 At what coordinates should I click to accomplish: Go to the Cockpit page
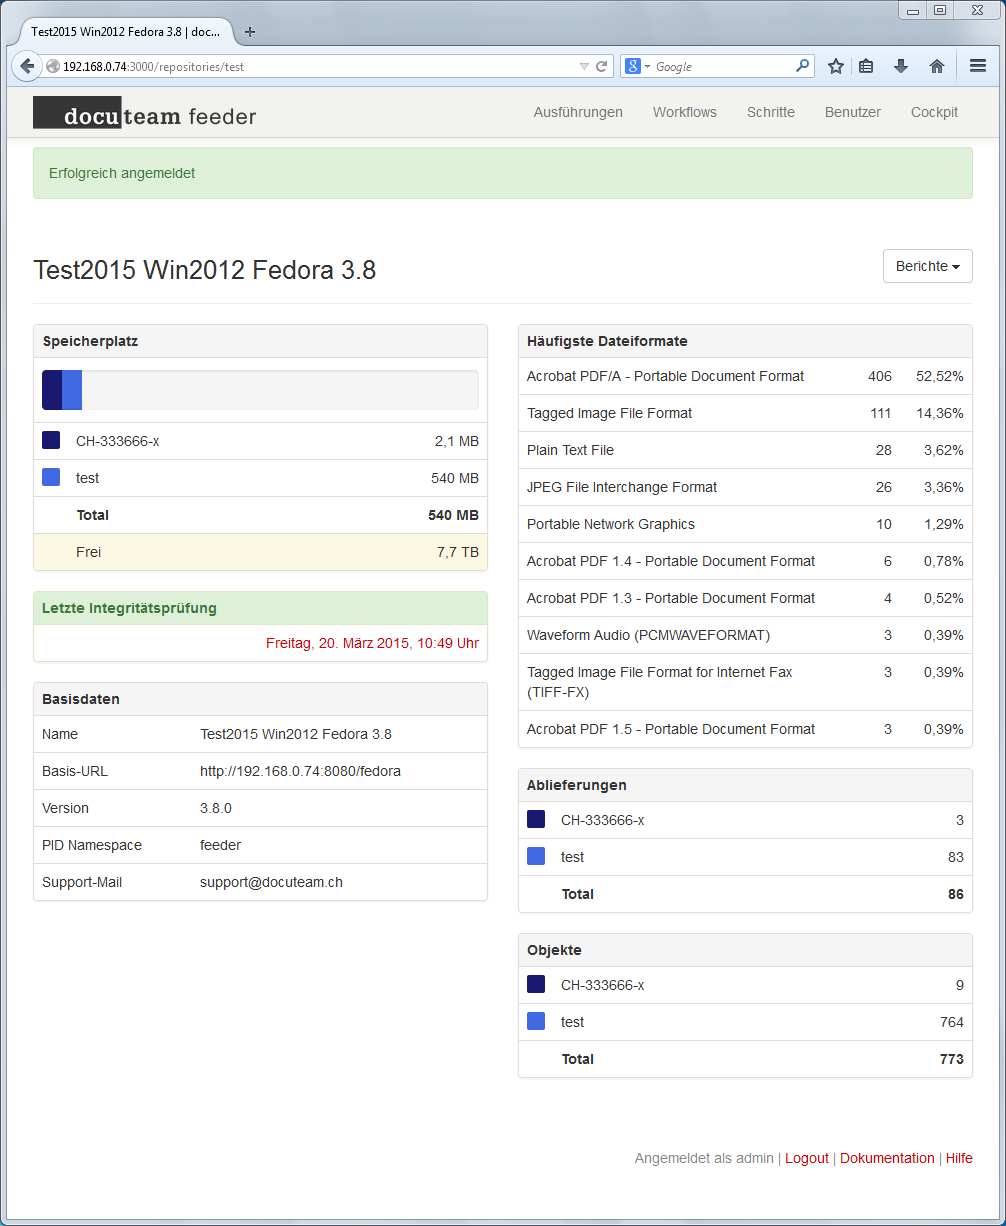coord(934,112)
